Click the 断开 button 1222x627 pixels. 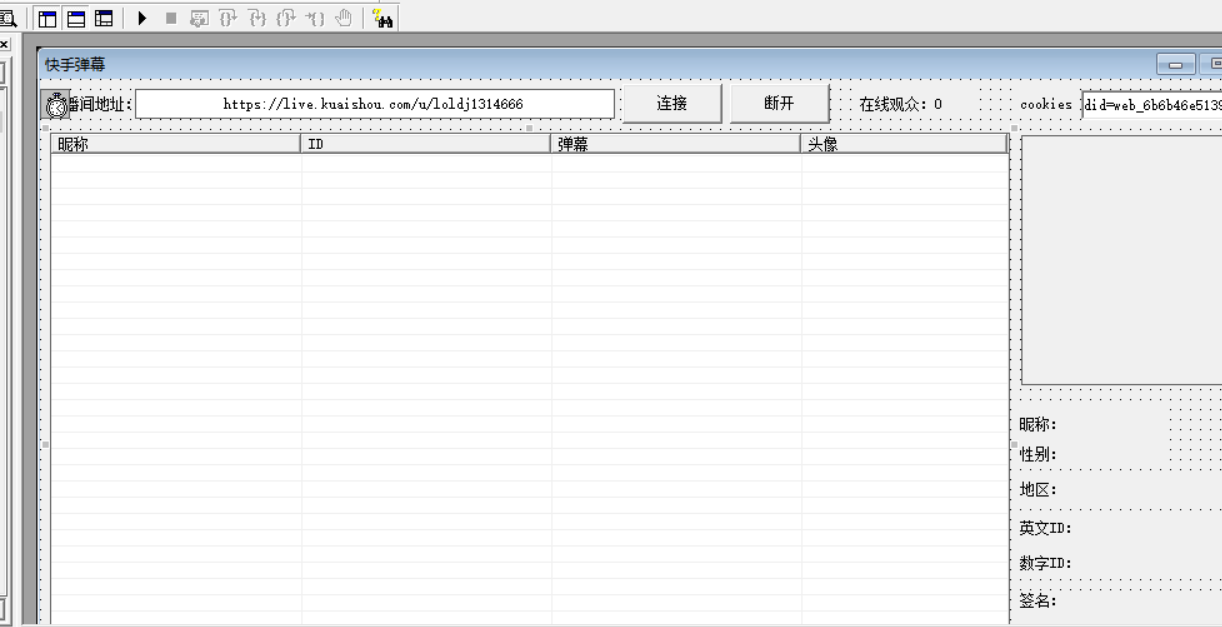click(779, 103)
